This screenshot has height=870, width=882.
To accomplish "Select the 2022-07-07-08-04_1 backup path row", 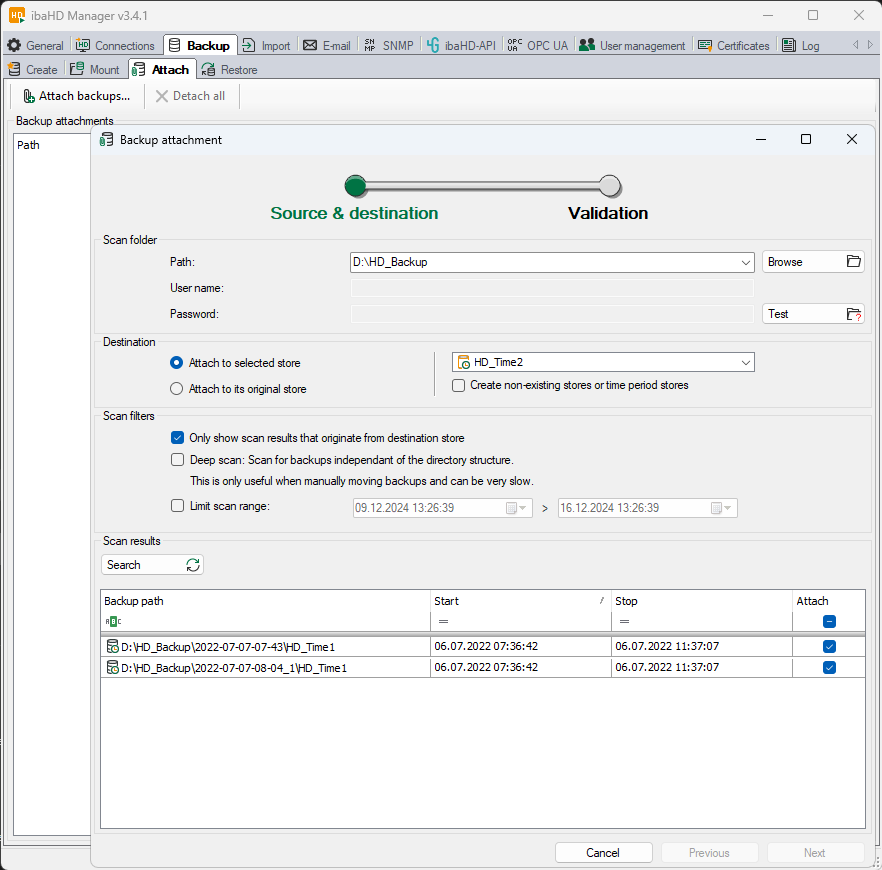I will tap(234, 668).
